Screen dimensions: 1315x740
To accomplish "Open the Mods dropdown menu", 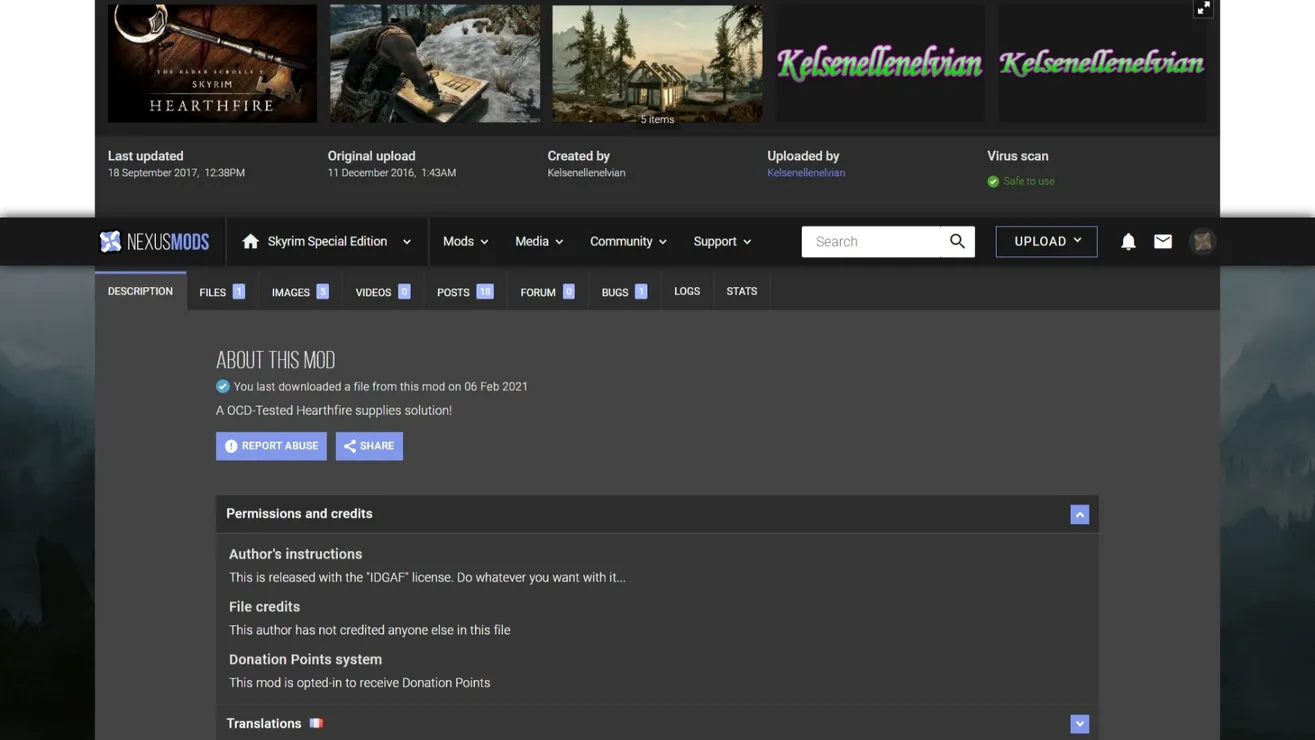I will click(x=465, y=241).
